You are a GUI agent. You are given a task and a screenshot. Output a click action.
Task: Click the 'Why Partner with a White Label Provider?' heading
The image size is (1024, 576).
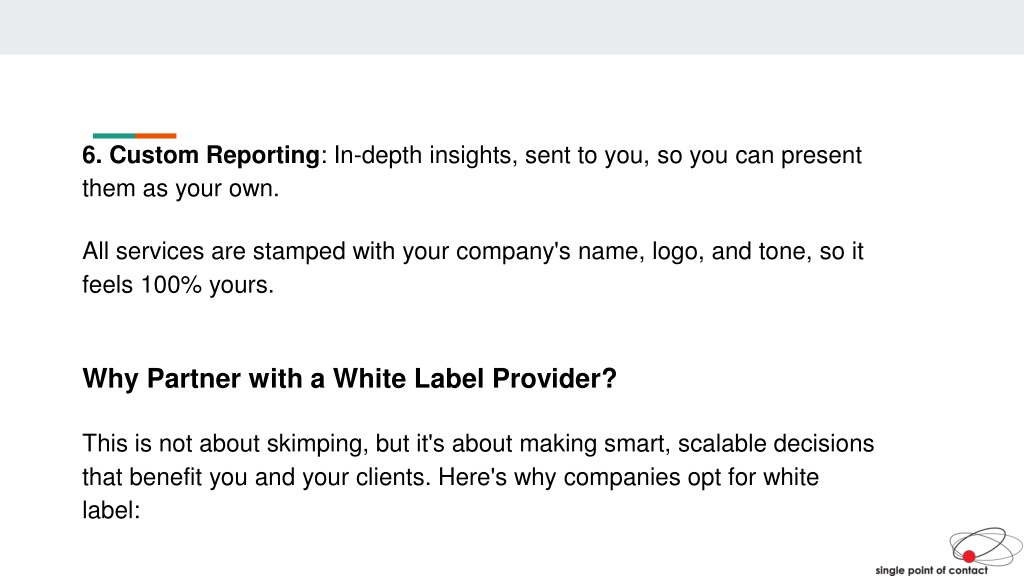click(x=349, y=379)
